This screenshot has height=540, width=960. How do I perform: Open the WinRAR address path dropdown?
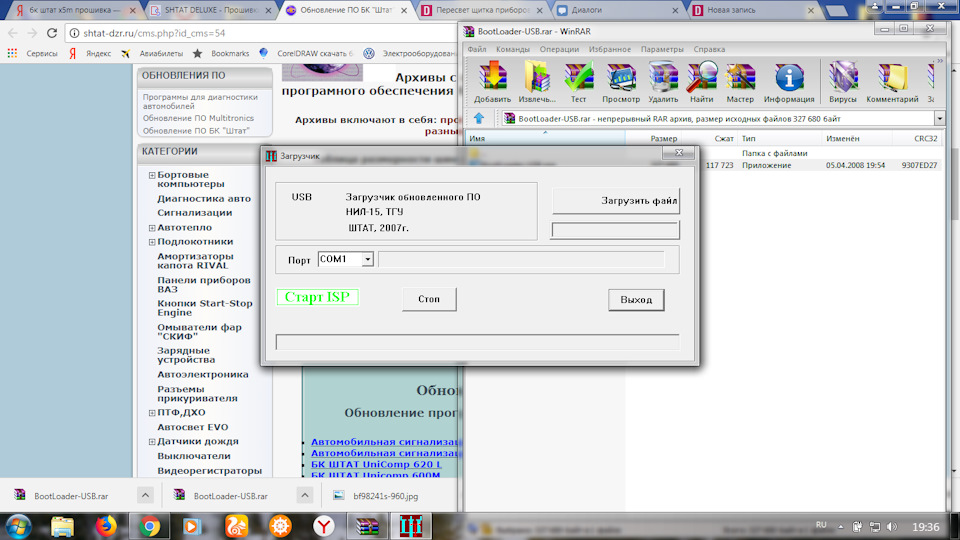(x=940, y=118)
